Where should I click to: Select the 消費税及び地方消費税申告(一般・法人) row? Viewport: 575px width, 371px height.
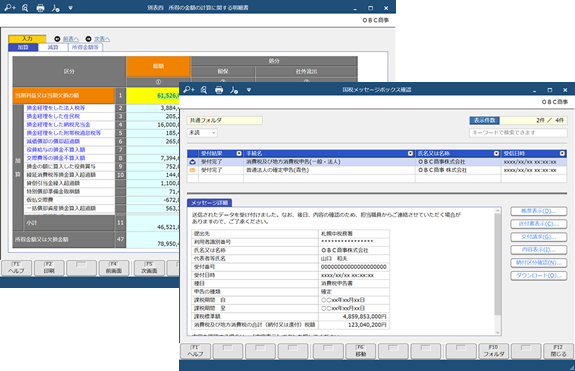[x=377, y=162]
